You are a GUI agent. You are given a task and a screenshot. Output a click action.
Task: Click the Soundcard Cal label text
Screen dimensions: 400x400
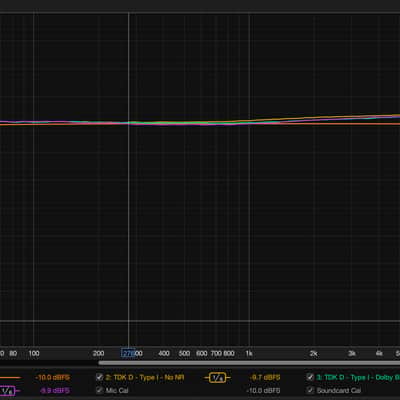point(339,390)
